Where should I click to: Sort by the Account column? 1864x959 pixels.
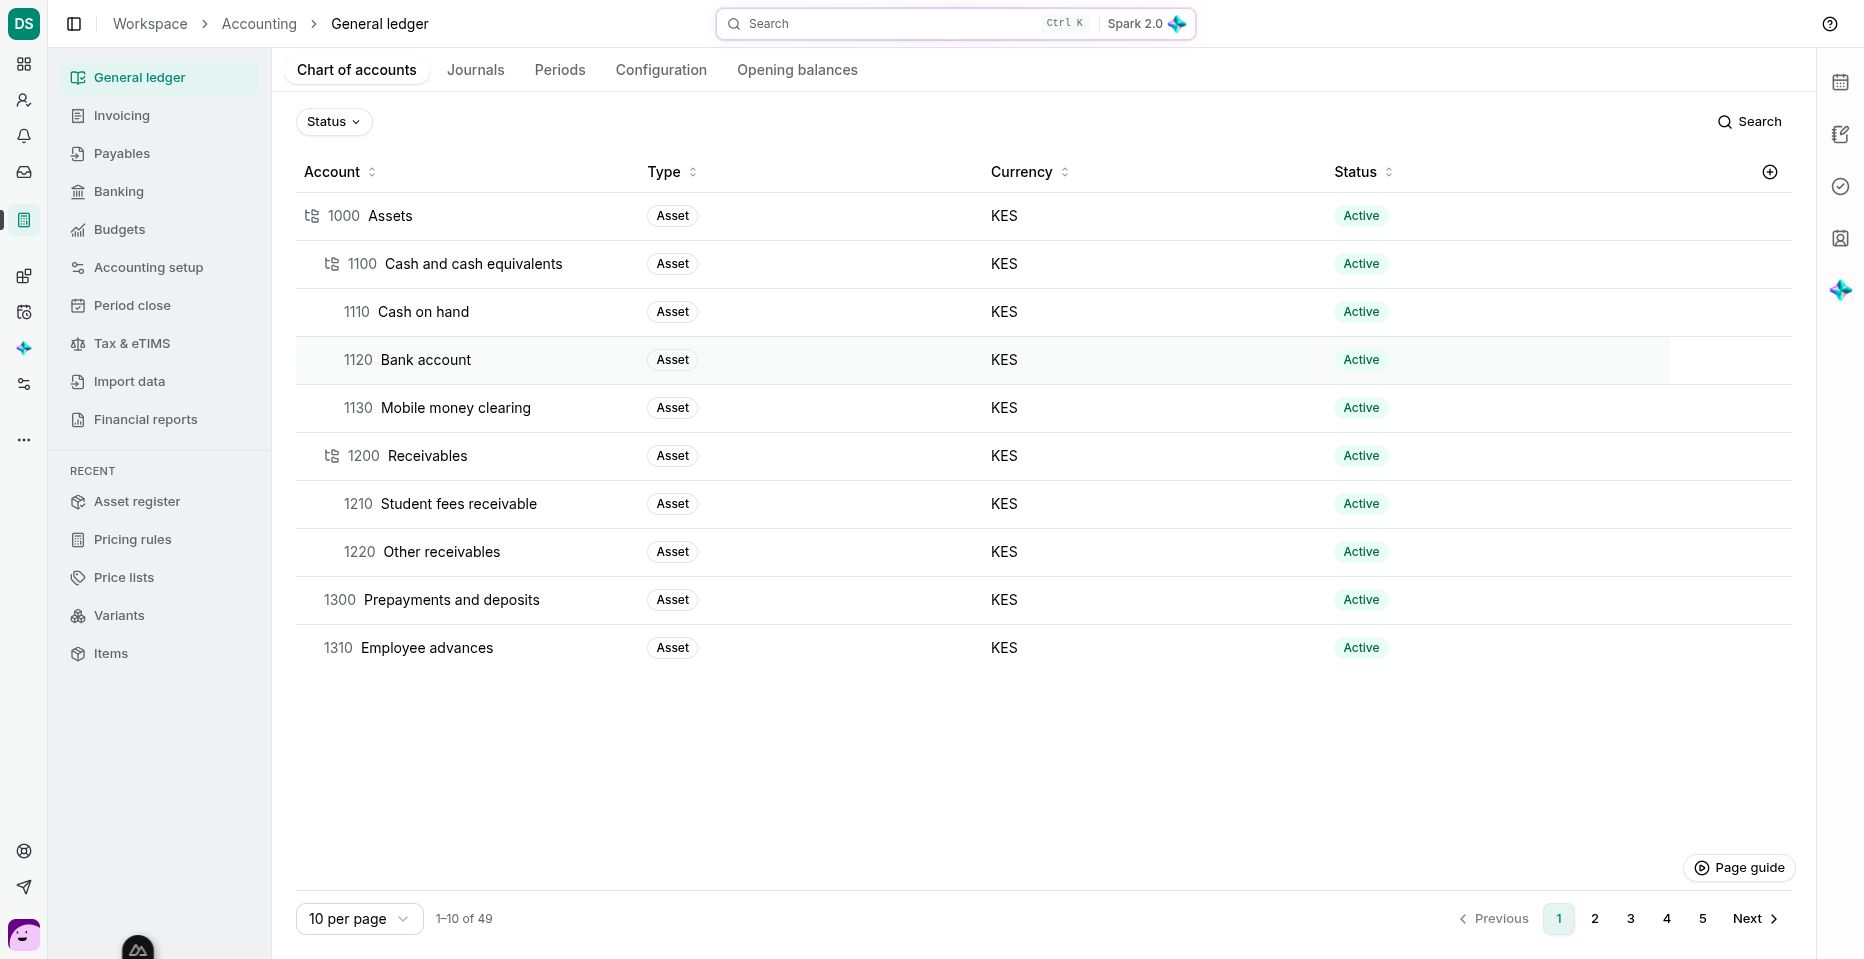(340, 172)
